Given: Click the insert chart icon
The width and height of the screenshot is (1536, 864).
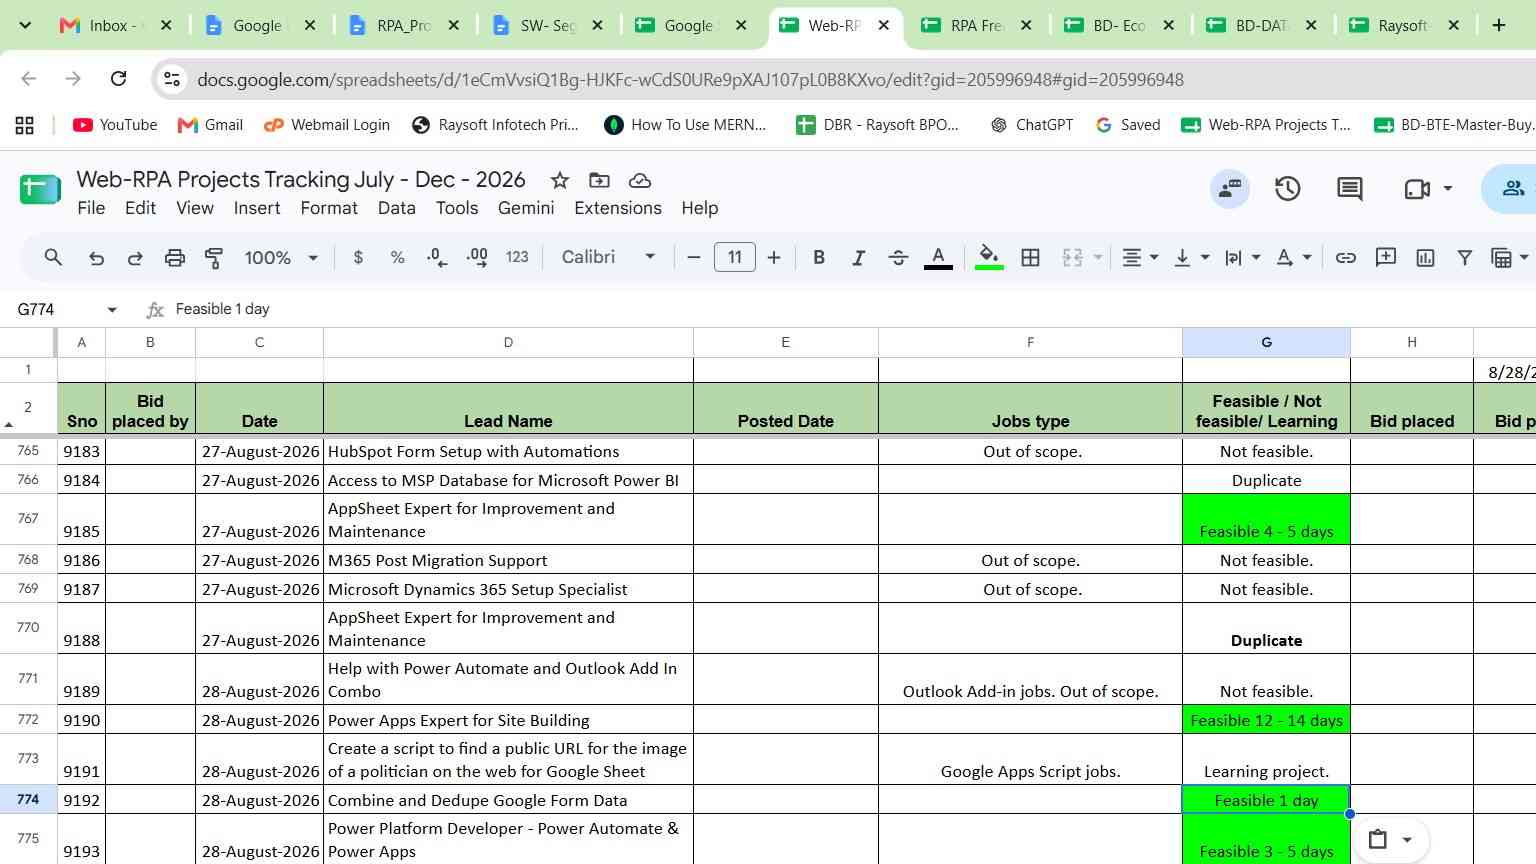Looking at the screenshot, I should pyautogui.click(x=1425, y=257).
